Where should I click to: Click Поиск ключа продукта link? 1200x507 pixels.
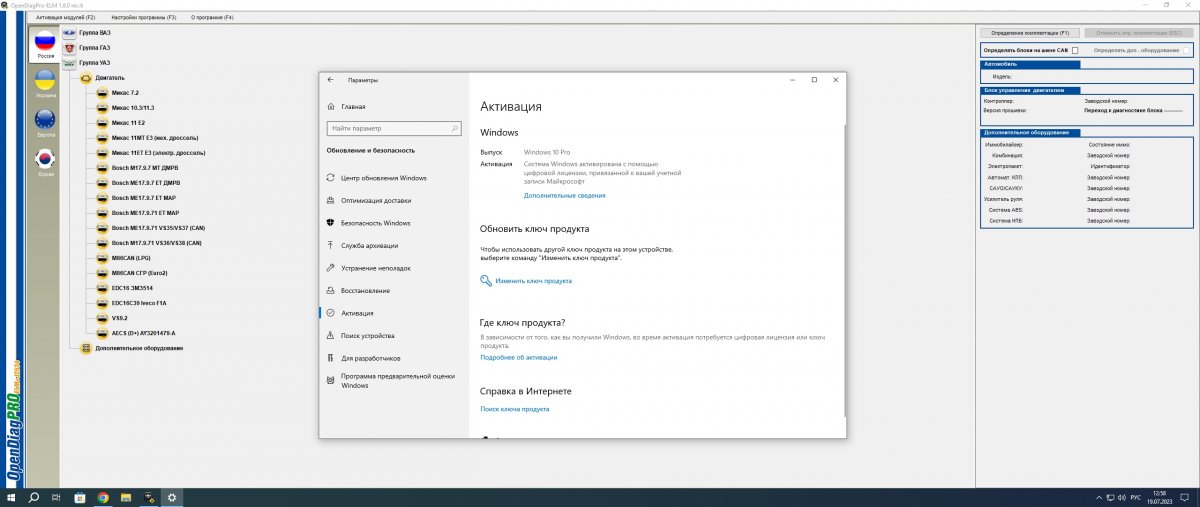(515, 408)
